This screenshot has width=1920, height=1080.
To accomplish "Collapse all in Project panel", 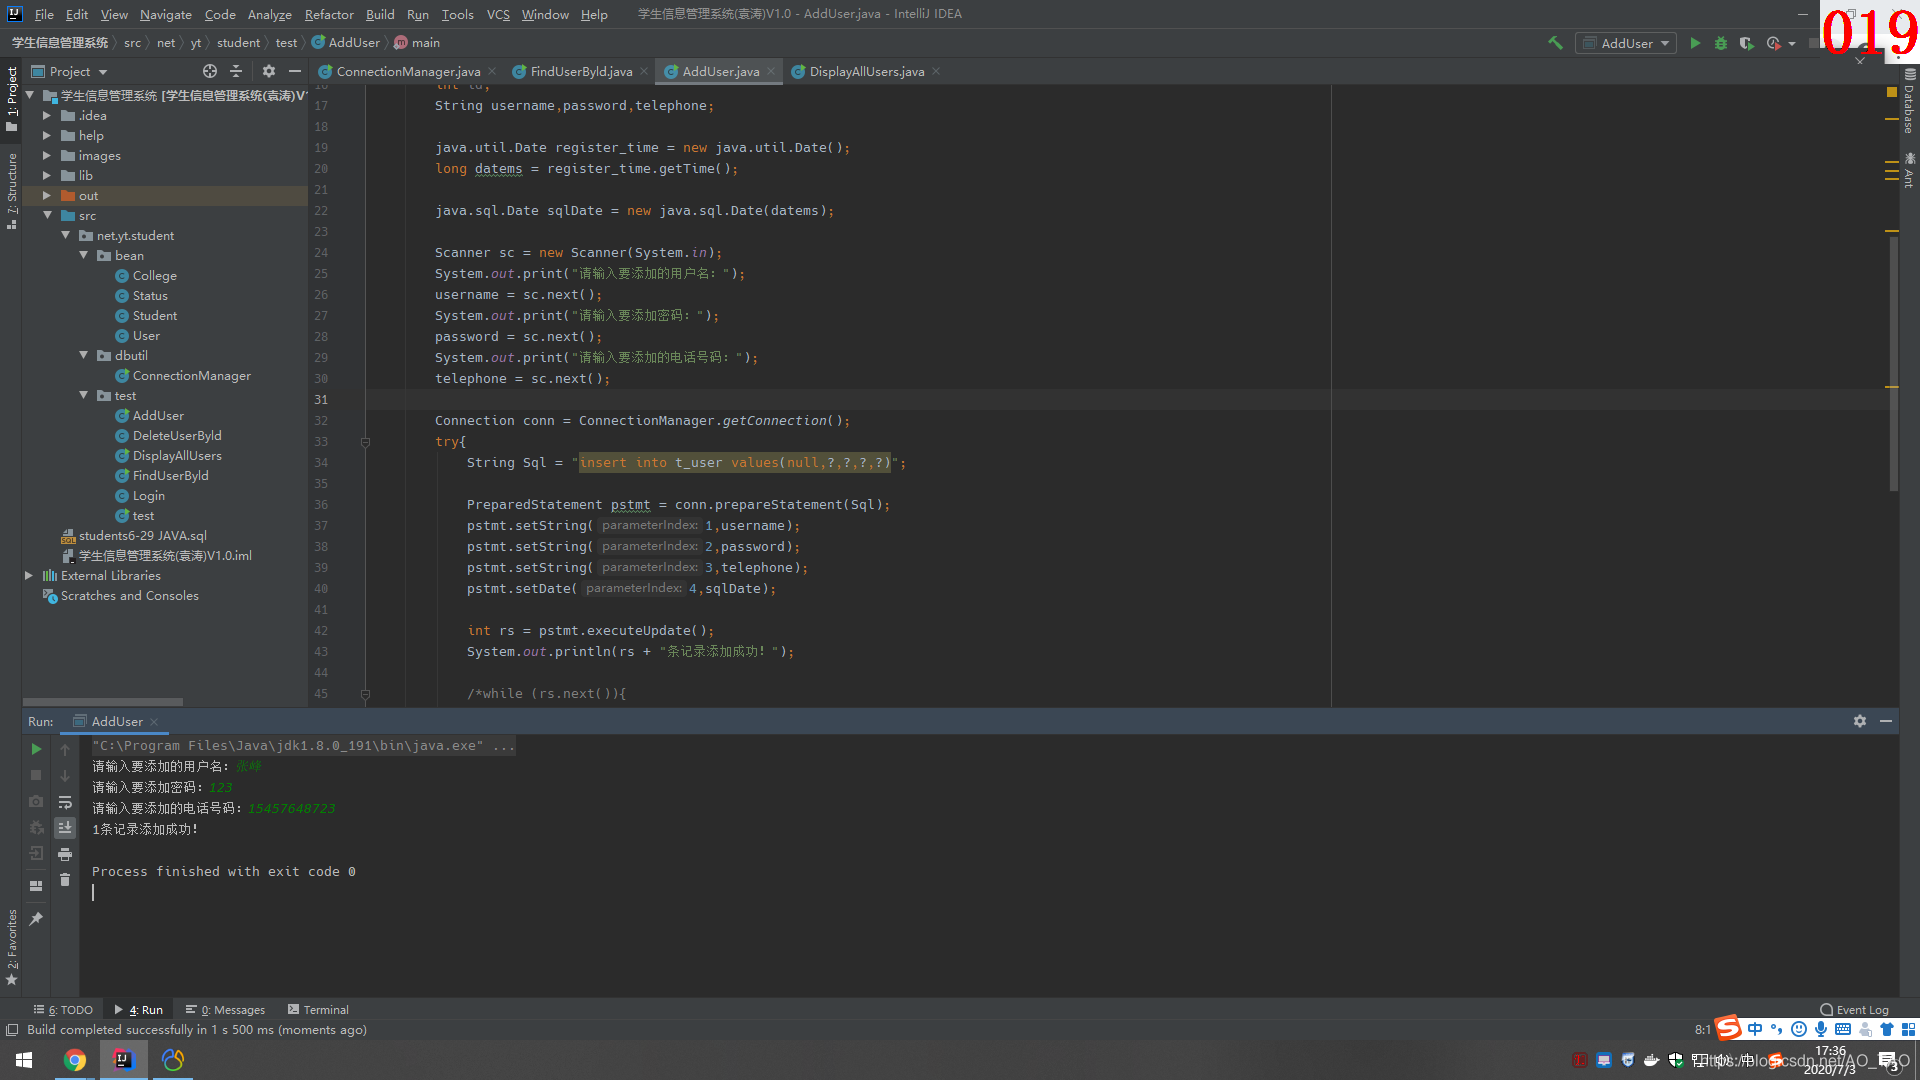I will point(236,71).
